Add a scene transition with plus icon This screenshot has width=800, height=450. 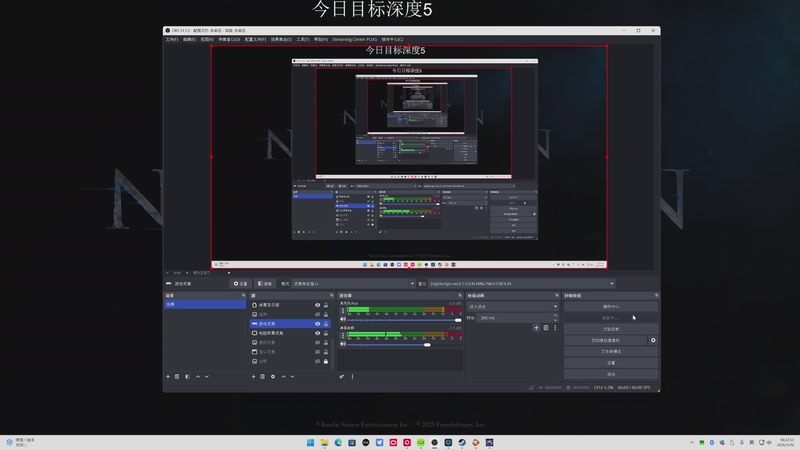tap(536, 328)
